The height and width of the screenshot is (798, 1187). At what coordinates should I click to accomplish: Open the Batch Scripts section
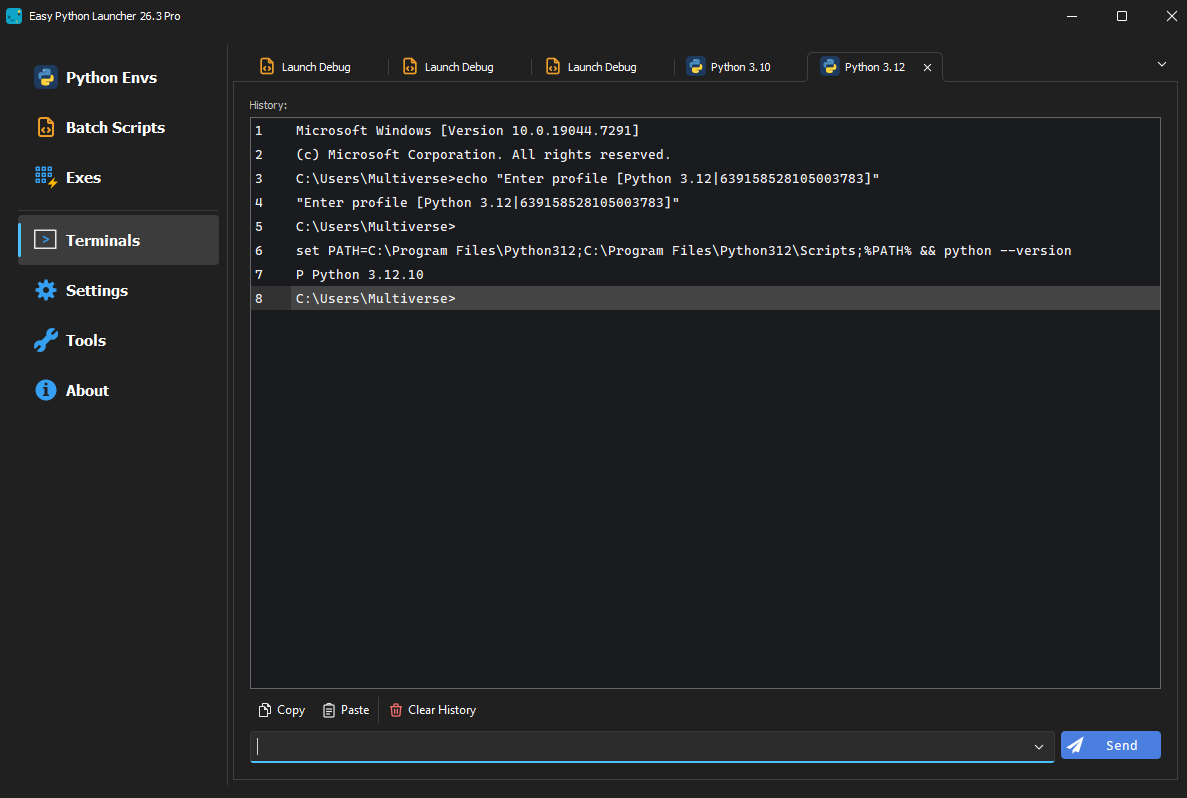pos(119,127)
